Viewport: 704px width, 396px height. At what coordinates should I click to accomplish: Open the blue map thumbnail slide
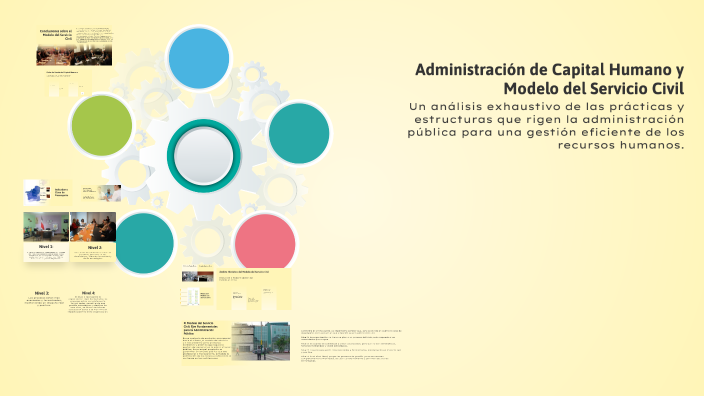tap(48, 193)
